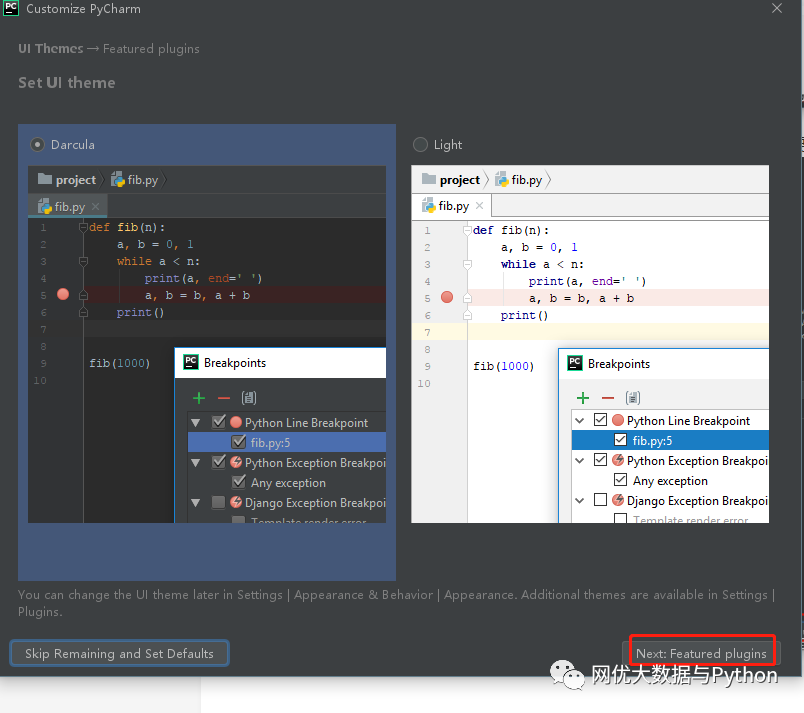
Task: Toggle Python Exception Breakpoint checkbox in Darcula preview
Action: pyautogui.click(x=218, y=462)
